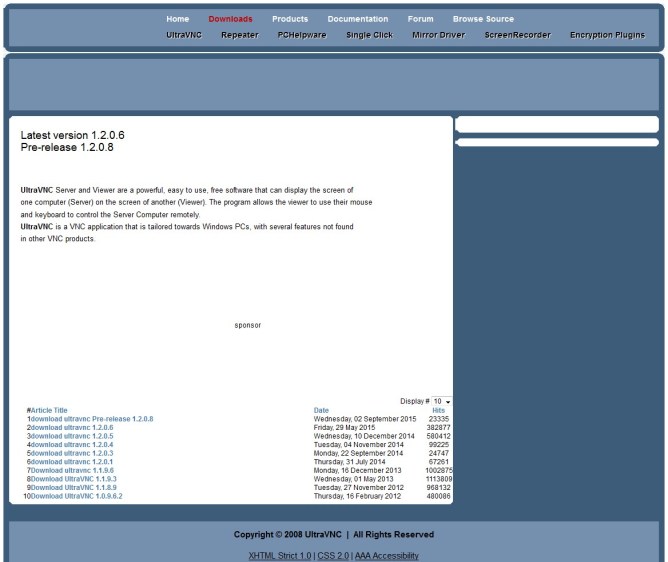
Task: Open the Products menu item
Action: pyautogui.click(x=290, y=19)
